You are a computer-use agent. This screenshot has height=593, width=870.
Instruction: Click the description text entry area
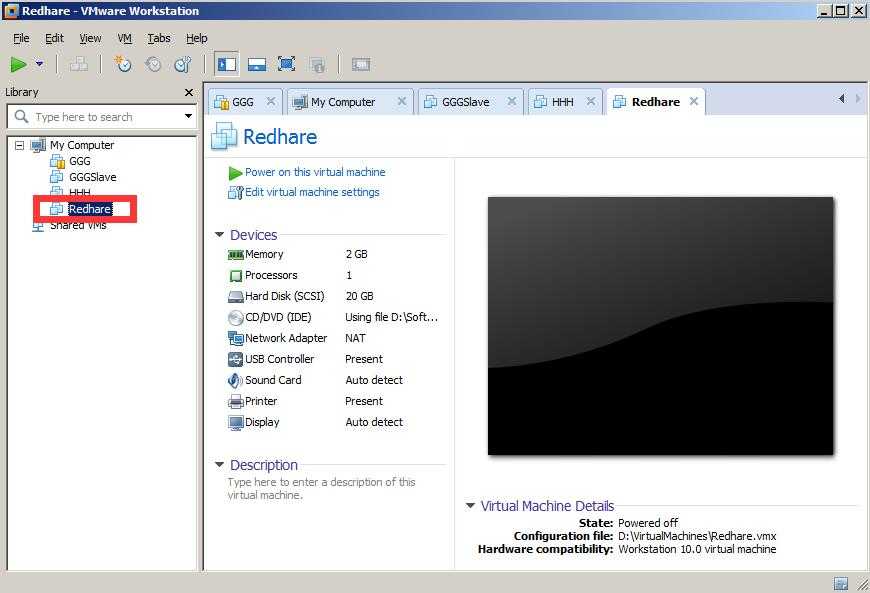click(322, 489)
